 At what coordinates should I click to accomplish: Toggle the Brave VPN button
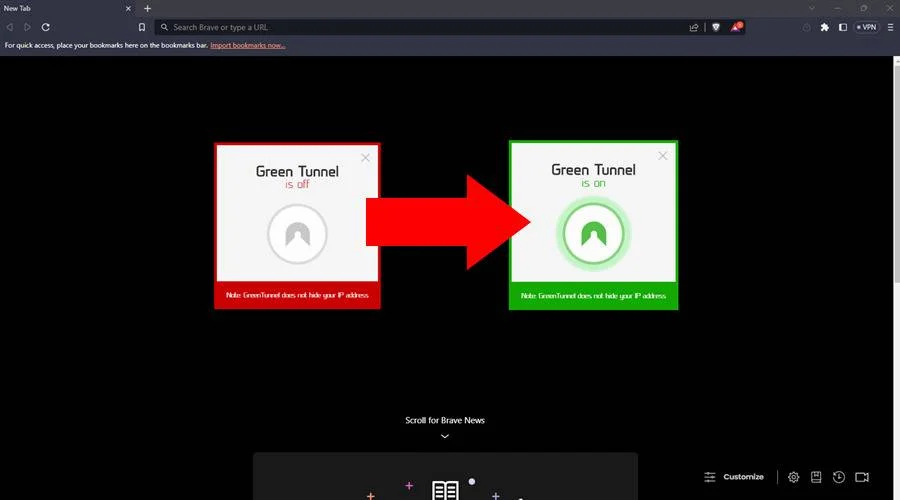click(x=867, y=27)
